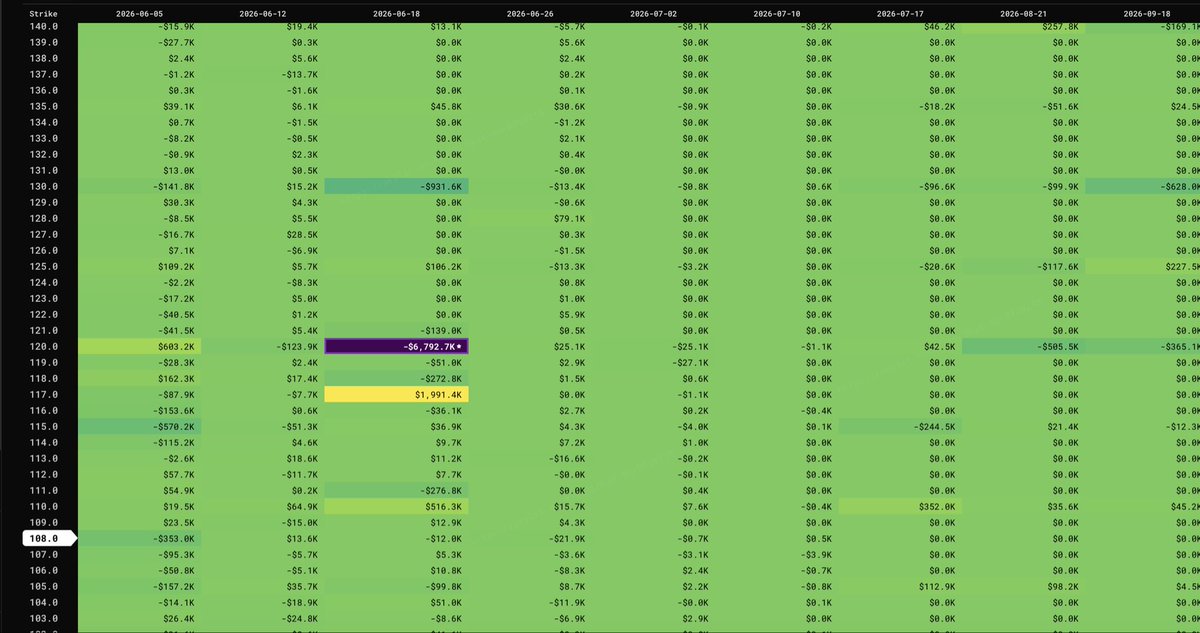This screenshot has width=1200, height=633.
Task: Click the 2026-06-05 expiry column header
Action: [x=140, y=14]
